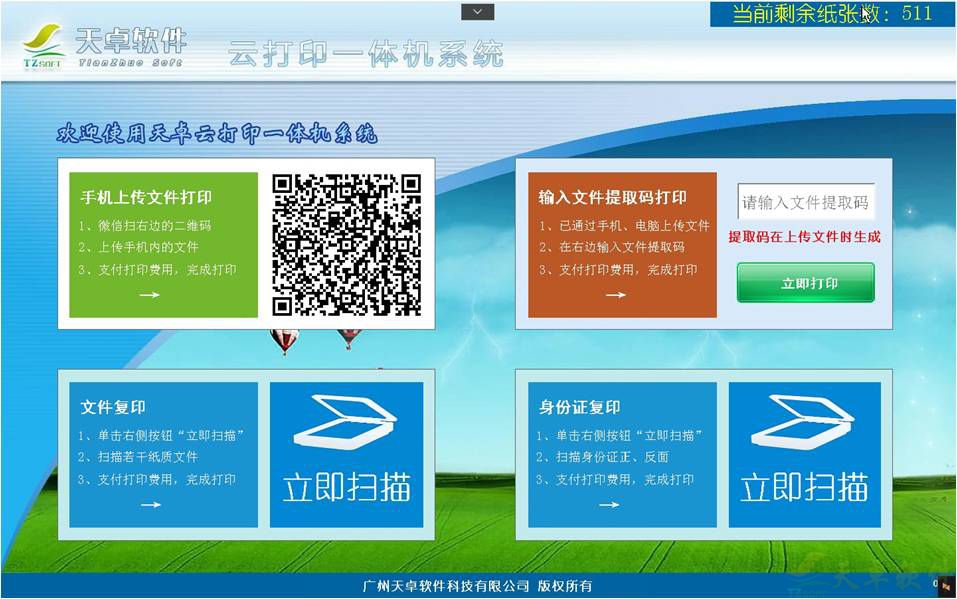This screenshot has height=599, width=957.
Task: Click the 广州天卓软件科技有限公司 copyright footer
Action: pos(478,588)
